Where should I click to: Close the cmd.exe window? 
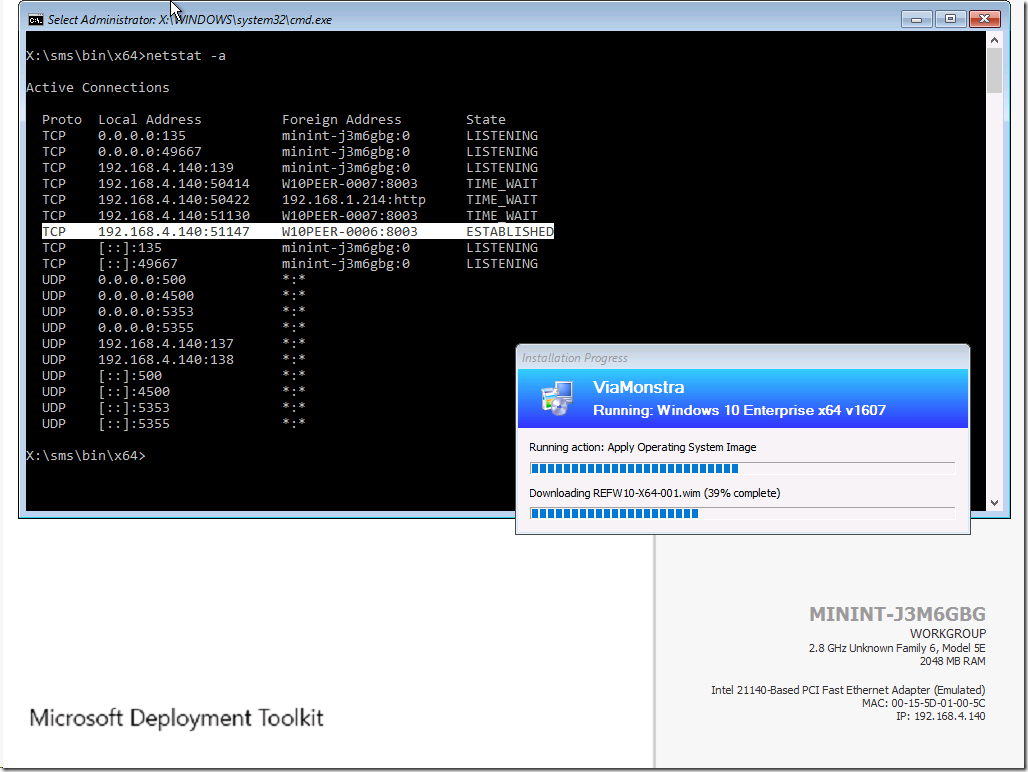point(984,20)
